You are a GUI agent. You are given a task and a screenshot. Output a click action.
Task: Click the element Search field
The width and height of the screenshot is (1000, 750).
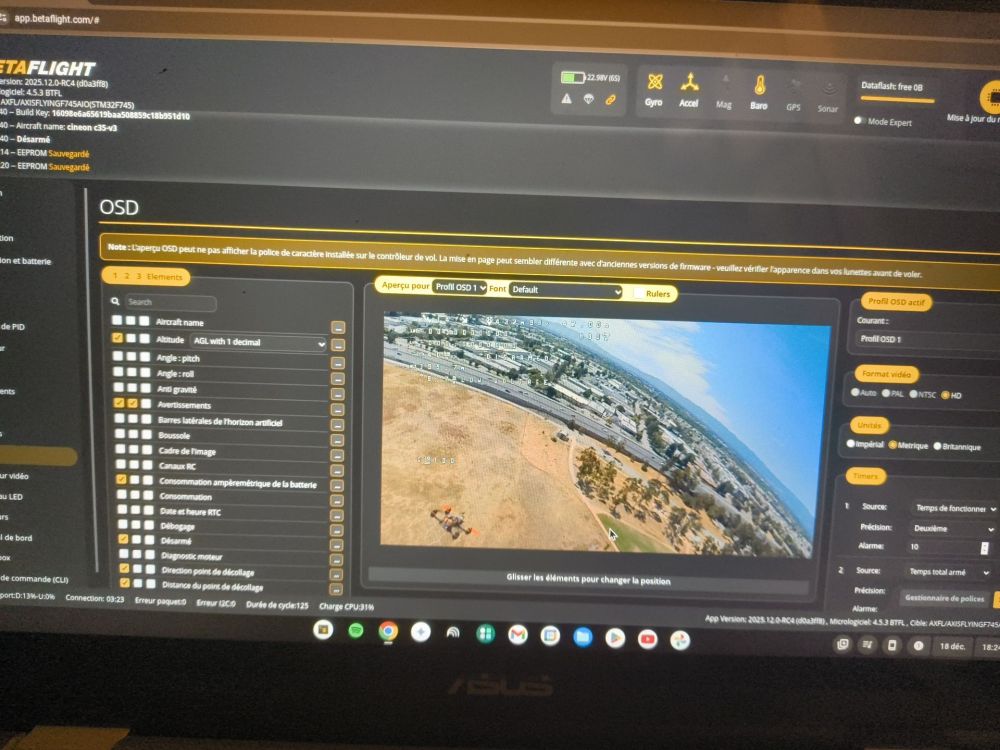coord(170,302)
